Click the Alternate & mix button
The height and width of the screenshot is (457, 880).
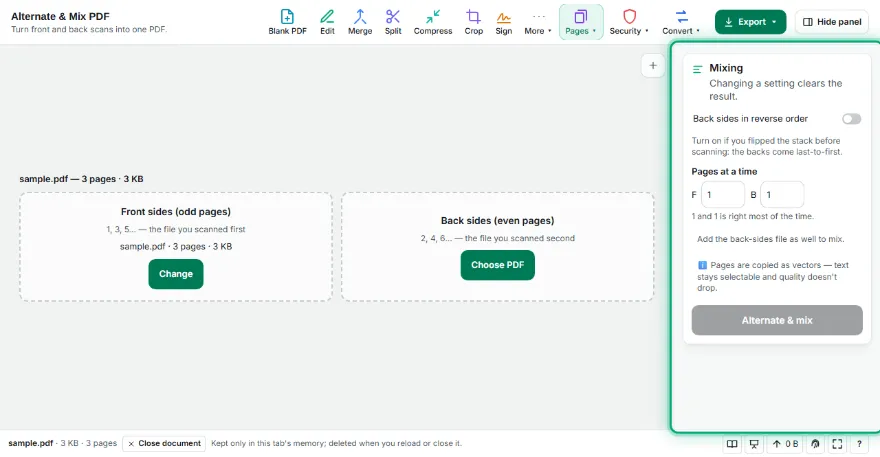(x=777, y=320)
